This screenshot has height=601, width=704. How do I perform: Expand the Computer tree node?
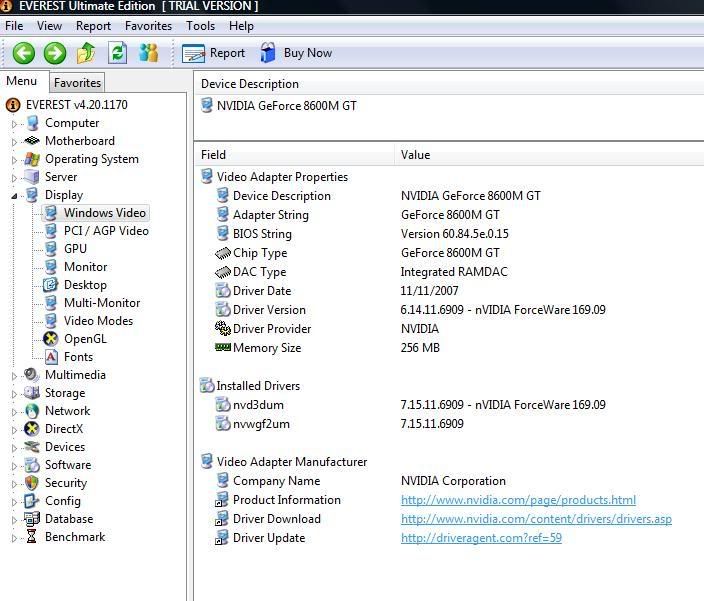click(x=14, y=124)
